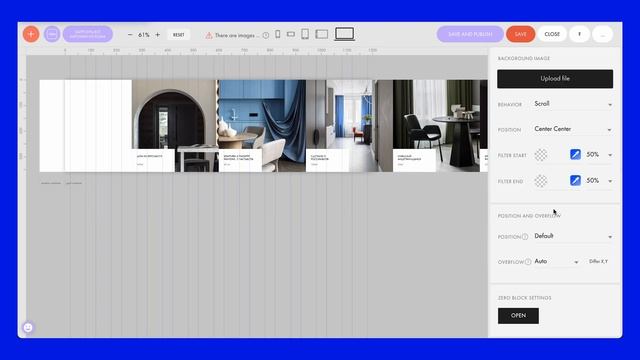Click SAVE AND PUBLISH button

(470, 34)
